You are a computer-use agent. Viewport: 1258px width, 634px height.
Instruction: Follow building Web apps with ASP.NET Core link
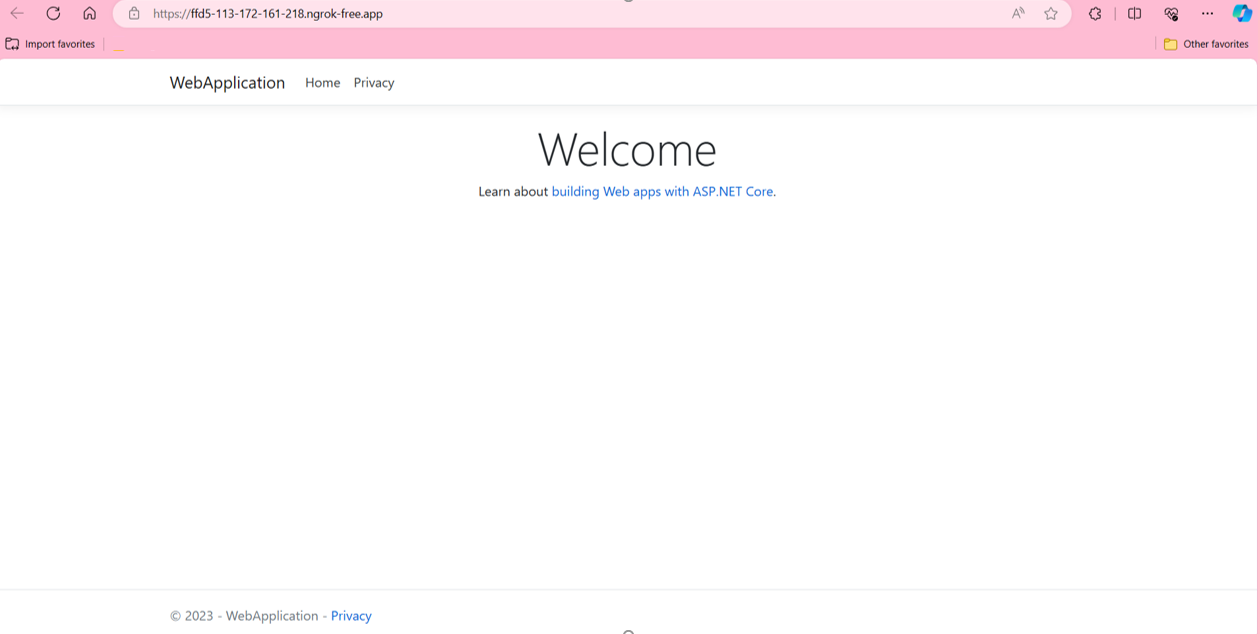tap(663, 191)
